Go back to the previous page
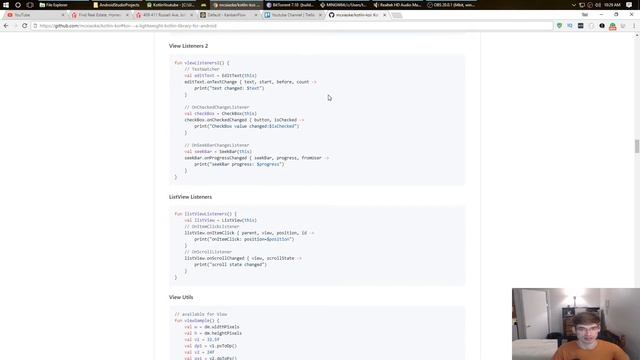 (6, 26)
